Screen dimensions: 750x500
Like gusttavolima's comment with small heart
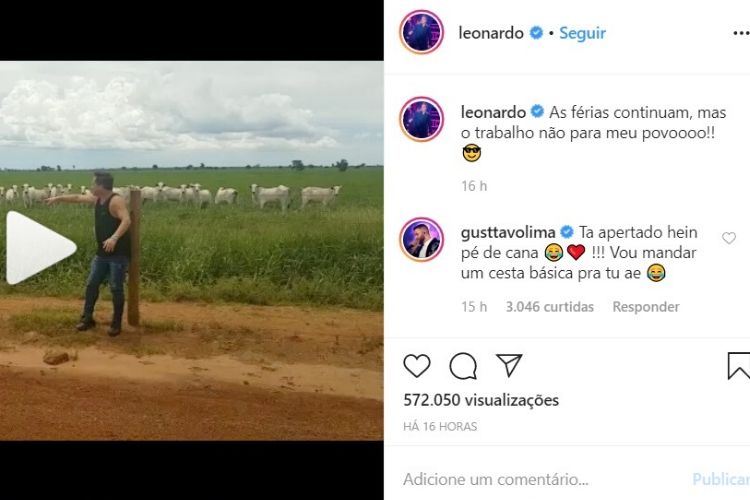click(x=728, y=238)
